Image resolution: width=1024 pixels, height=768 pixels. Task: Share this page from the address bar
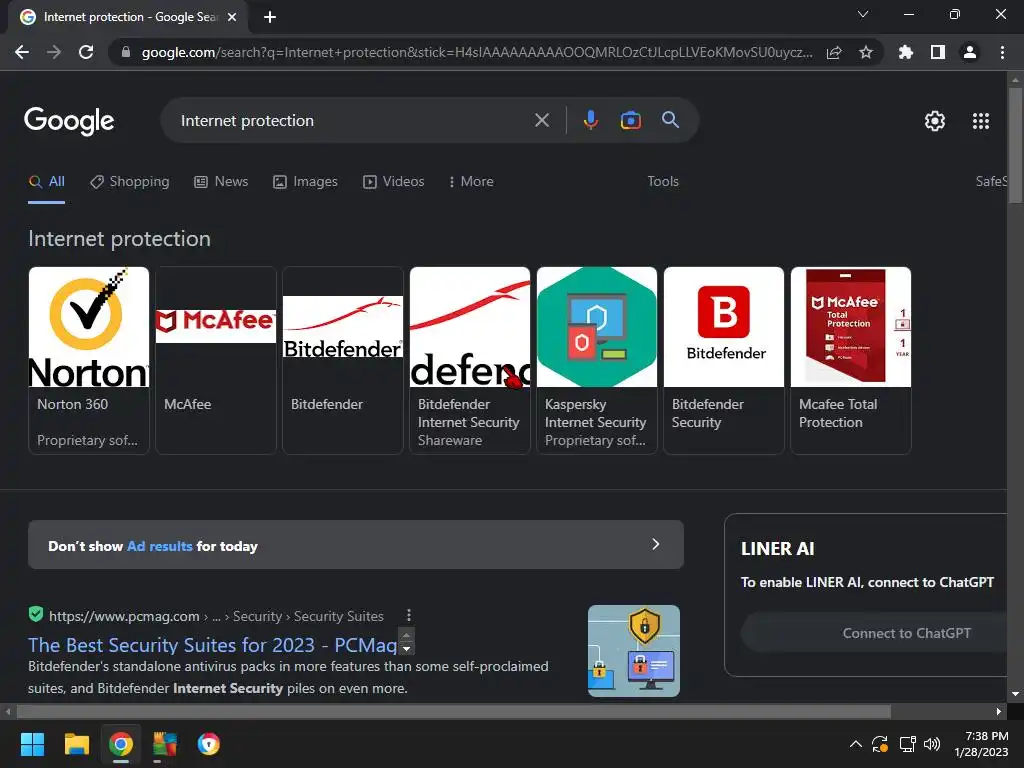(834, 52)
